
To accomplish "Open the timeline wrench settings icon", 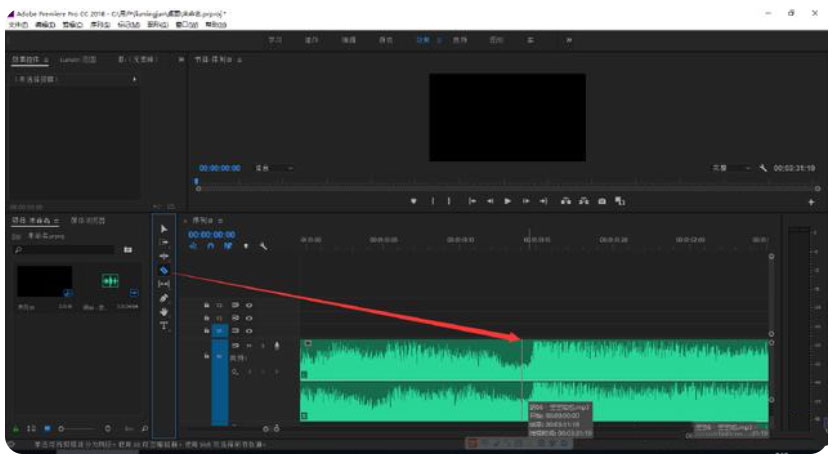I will (262, 246).
